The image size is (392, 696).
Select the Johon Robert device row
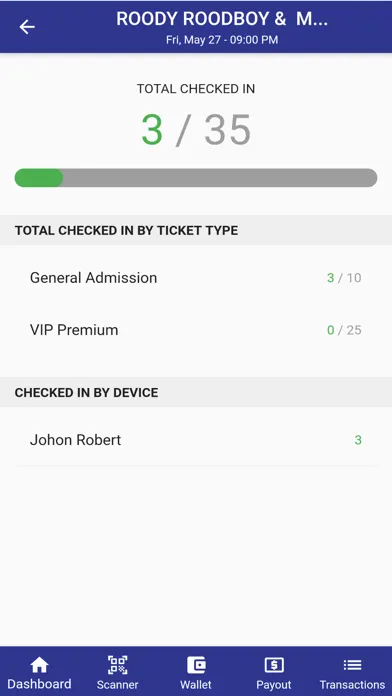click(196, 440)
